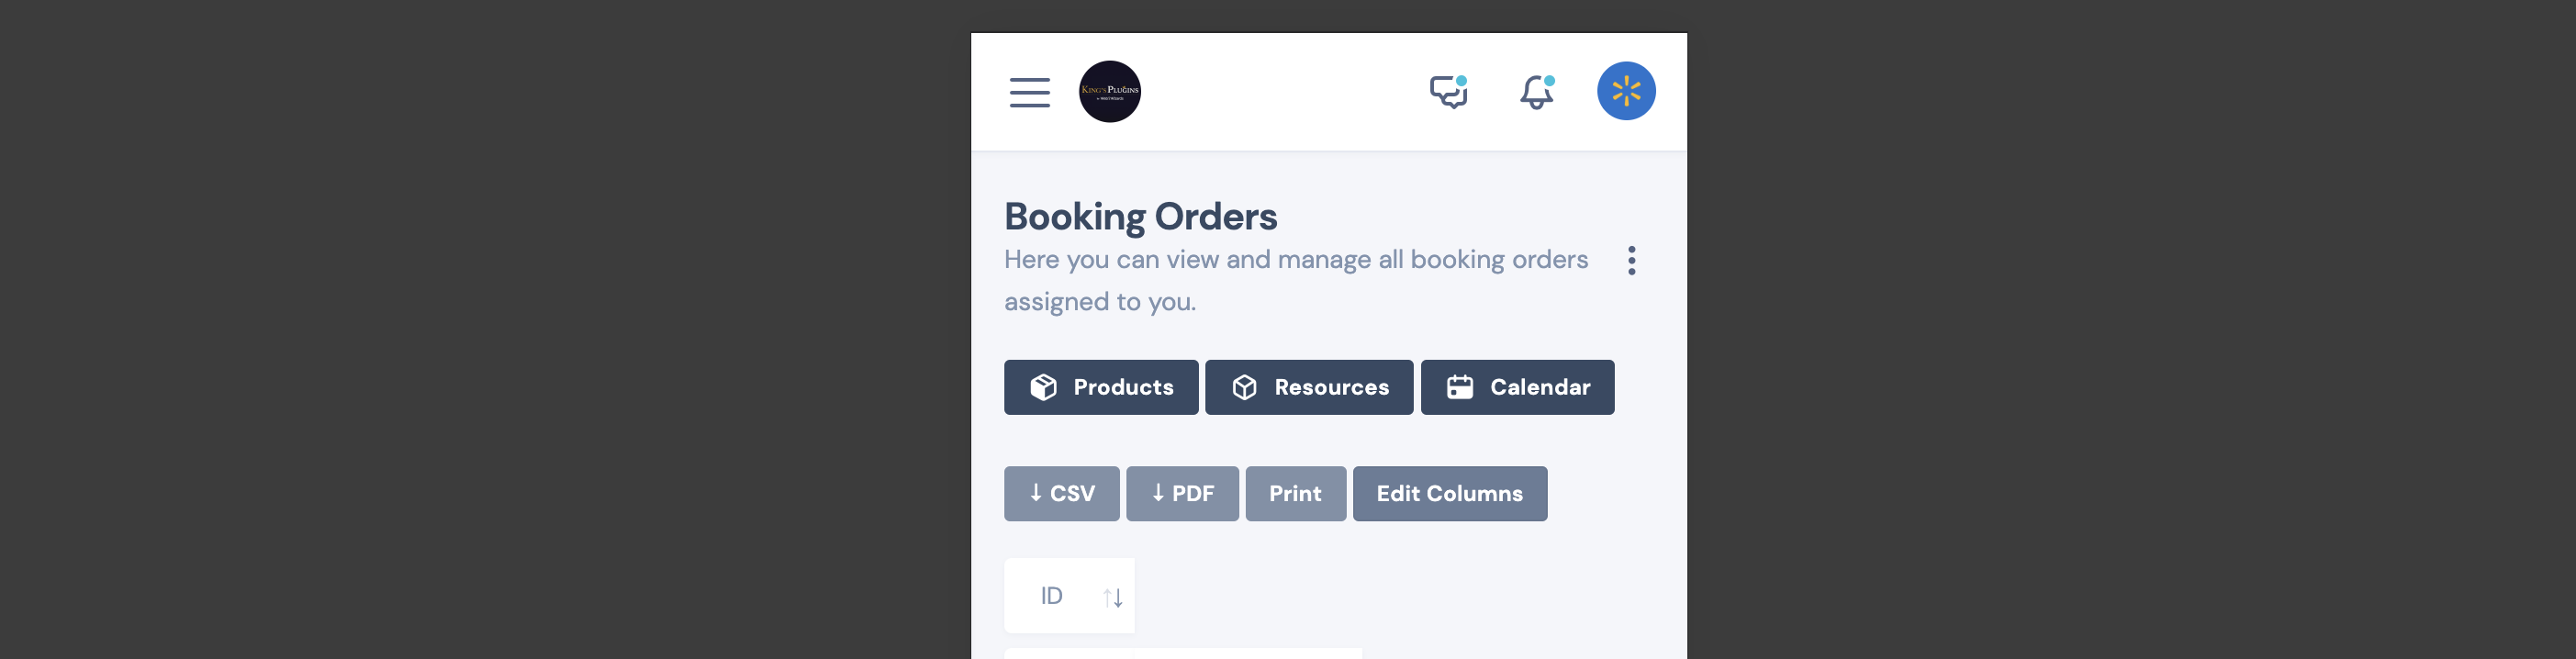
Task: Open the Calendar view
Action: 1517,387
